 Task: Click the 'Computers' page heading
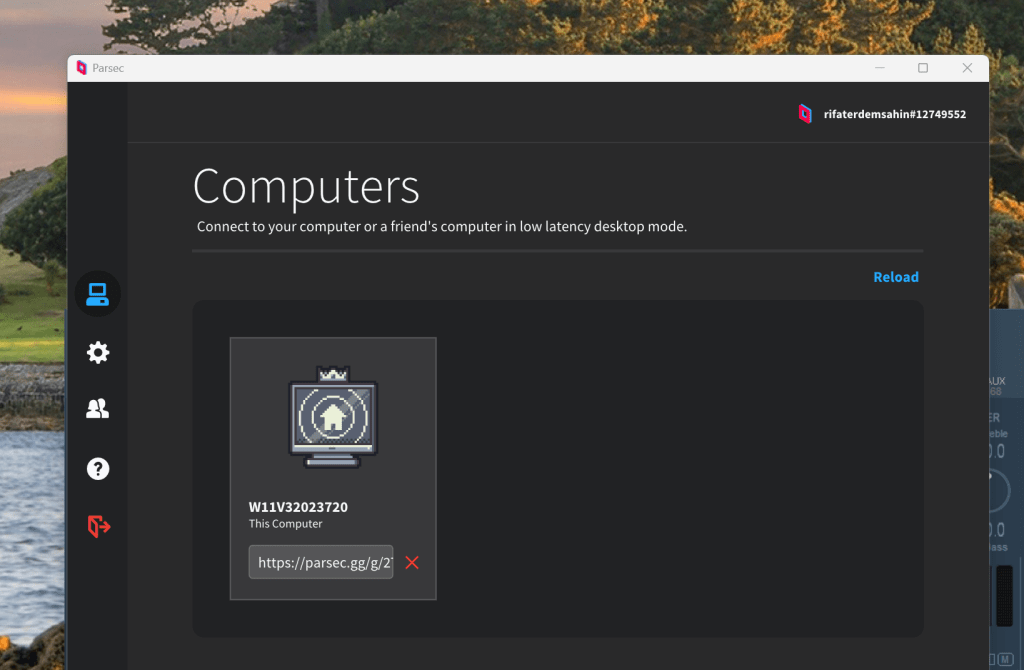pos(306,187)
